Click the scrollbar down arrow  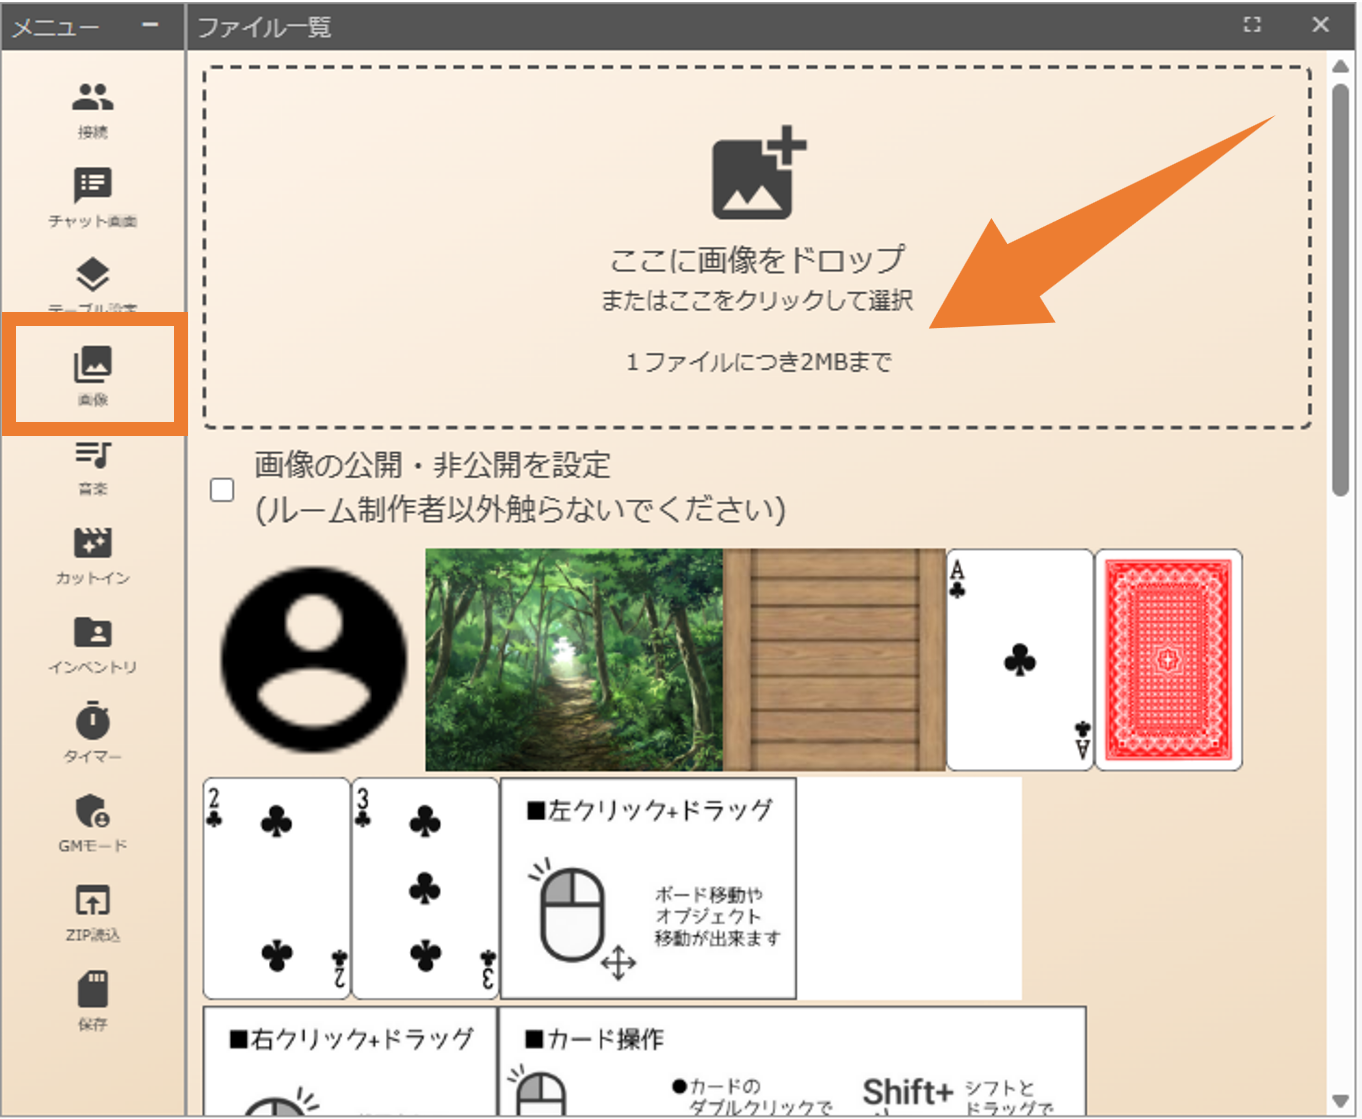tap(1340, 1101)
